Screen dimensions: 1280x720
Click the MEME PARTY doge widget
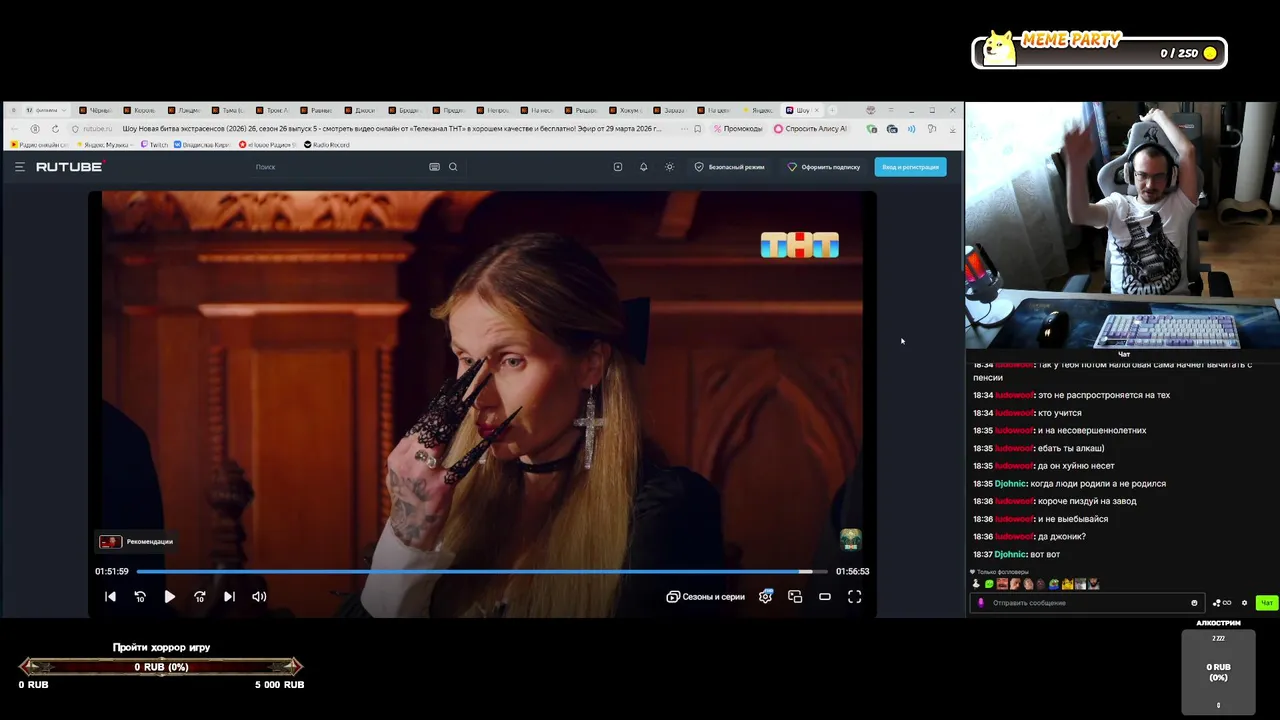(1099, 49)
